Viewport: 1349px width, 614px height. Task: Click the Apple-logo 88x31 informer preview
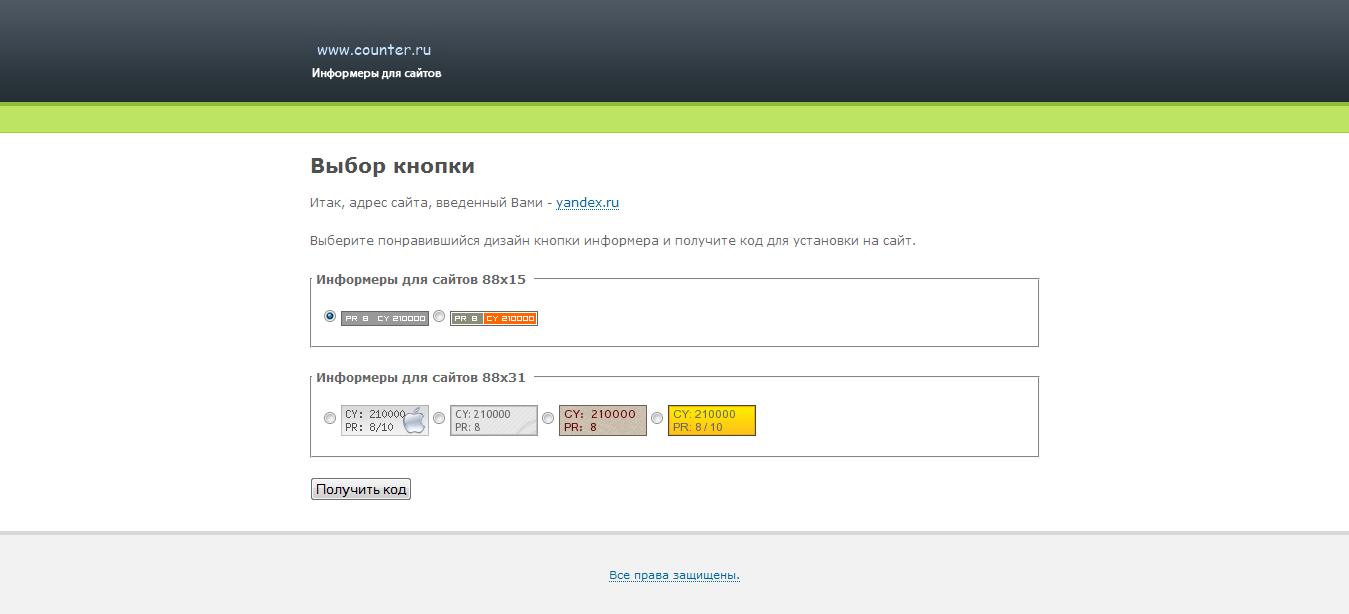(x=384, y=419)
